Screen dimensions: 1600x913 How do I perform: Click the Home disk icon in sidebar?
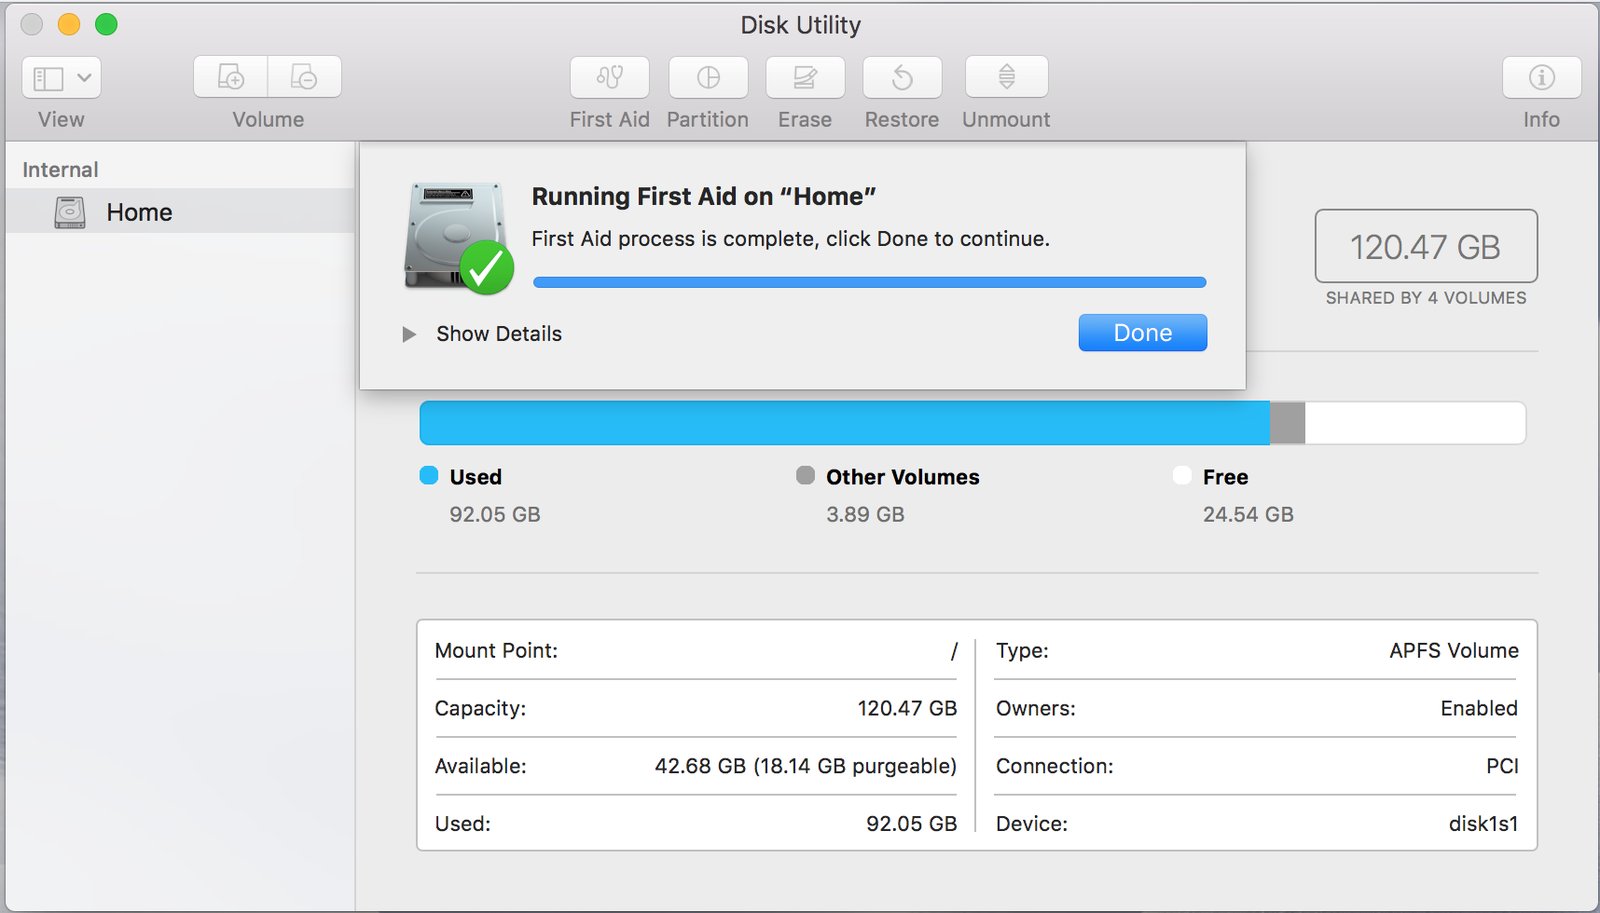pos(70,212)
